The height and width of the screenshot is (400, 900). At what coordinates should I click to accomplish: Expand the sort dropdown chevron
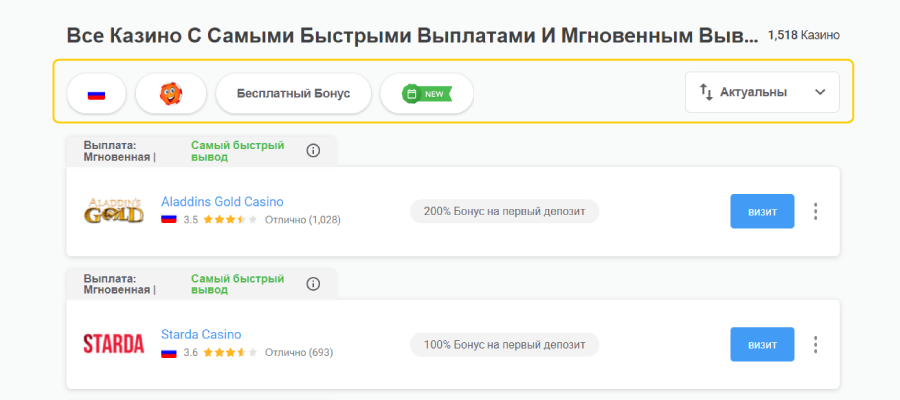(x=820, y=92)
